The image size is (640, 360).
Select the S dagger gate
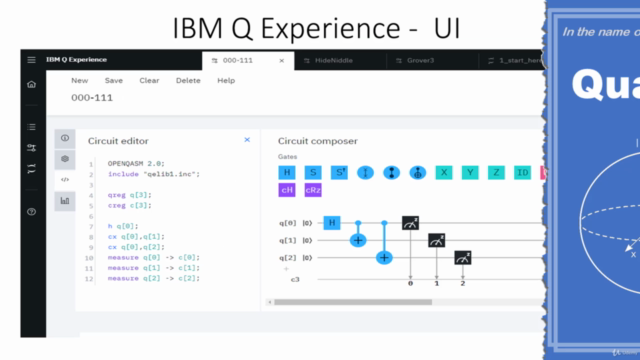[339, 172]
